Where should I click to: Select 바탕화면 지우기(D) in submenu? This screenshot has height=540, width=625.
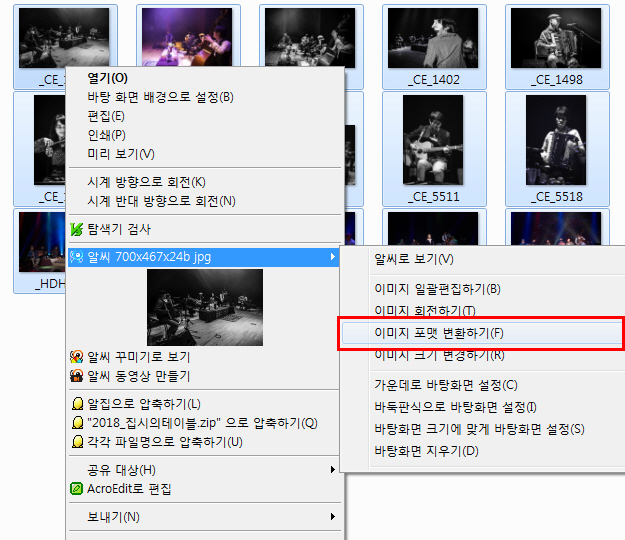coord(426,451)
